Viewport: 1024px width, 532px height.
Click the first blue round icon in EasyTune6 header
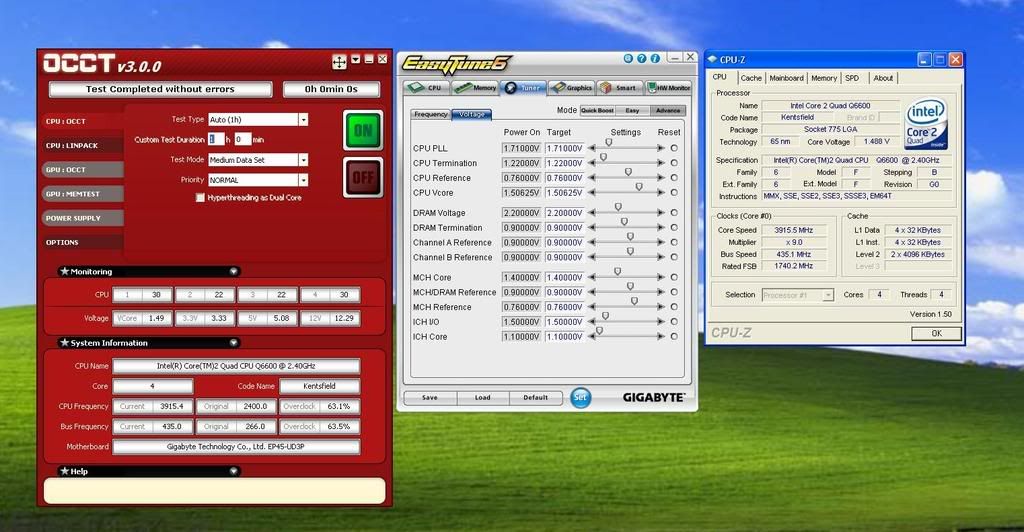pyautogui.click(x=628, y=58)
